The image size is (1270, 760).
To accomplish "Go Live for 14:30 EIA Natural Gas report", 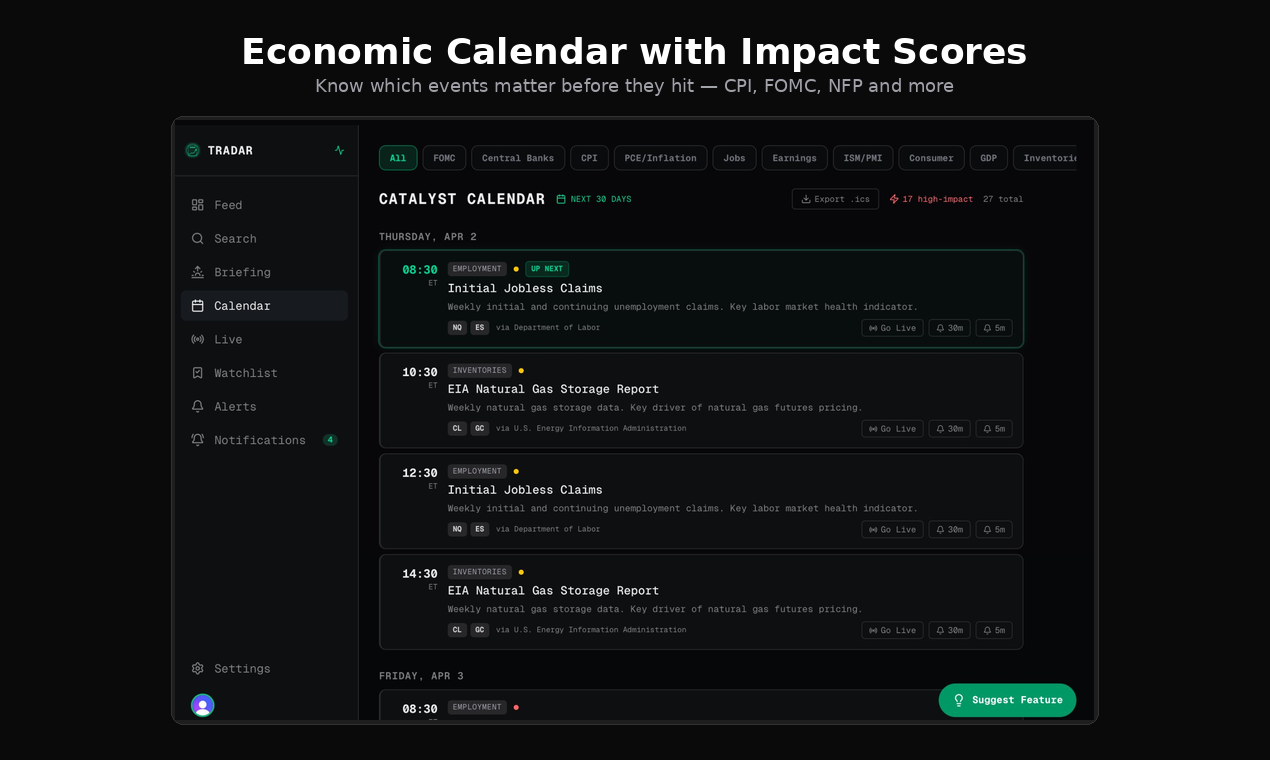I will [892, 630].
